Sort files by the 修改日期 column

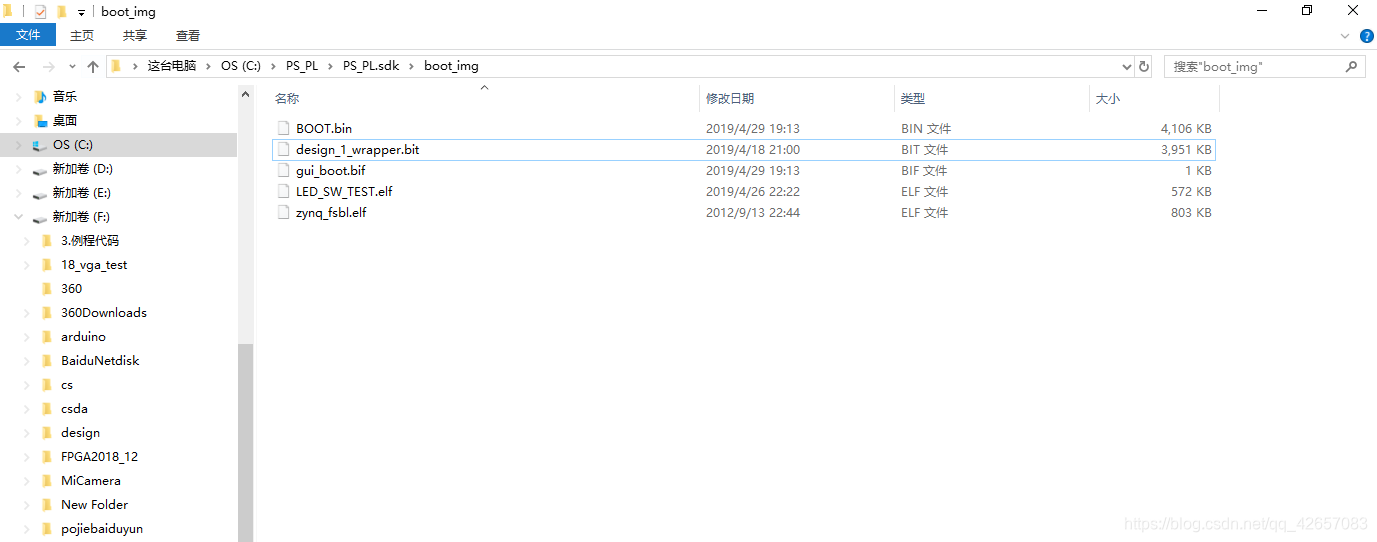coord(730,98)
